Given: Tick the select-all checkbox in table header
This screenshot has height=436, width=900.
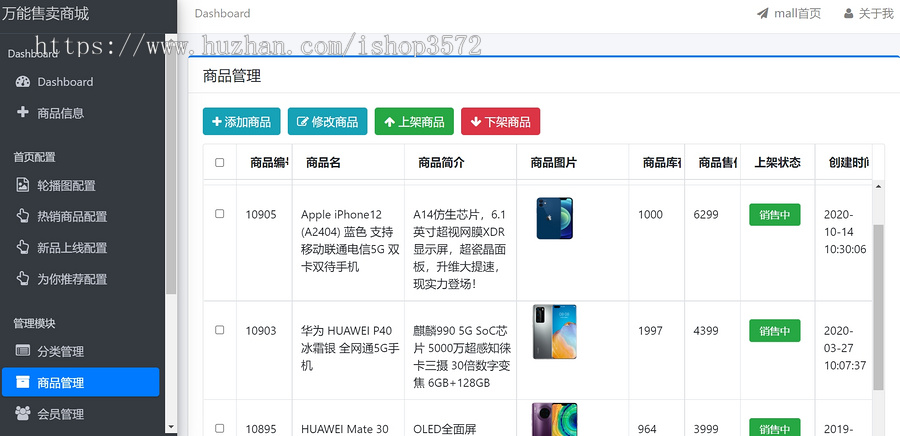Looking at the screenshot, I should point(220,163).
